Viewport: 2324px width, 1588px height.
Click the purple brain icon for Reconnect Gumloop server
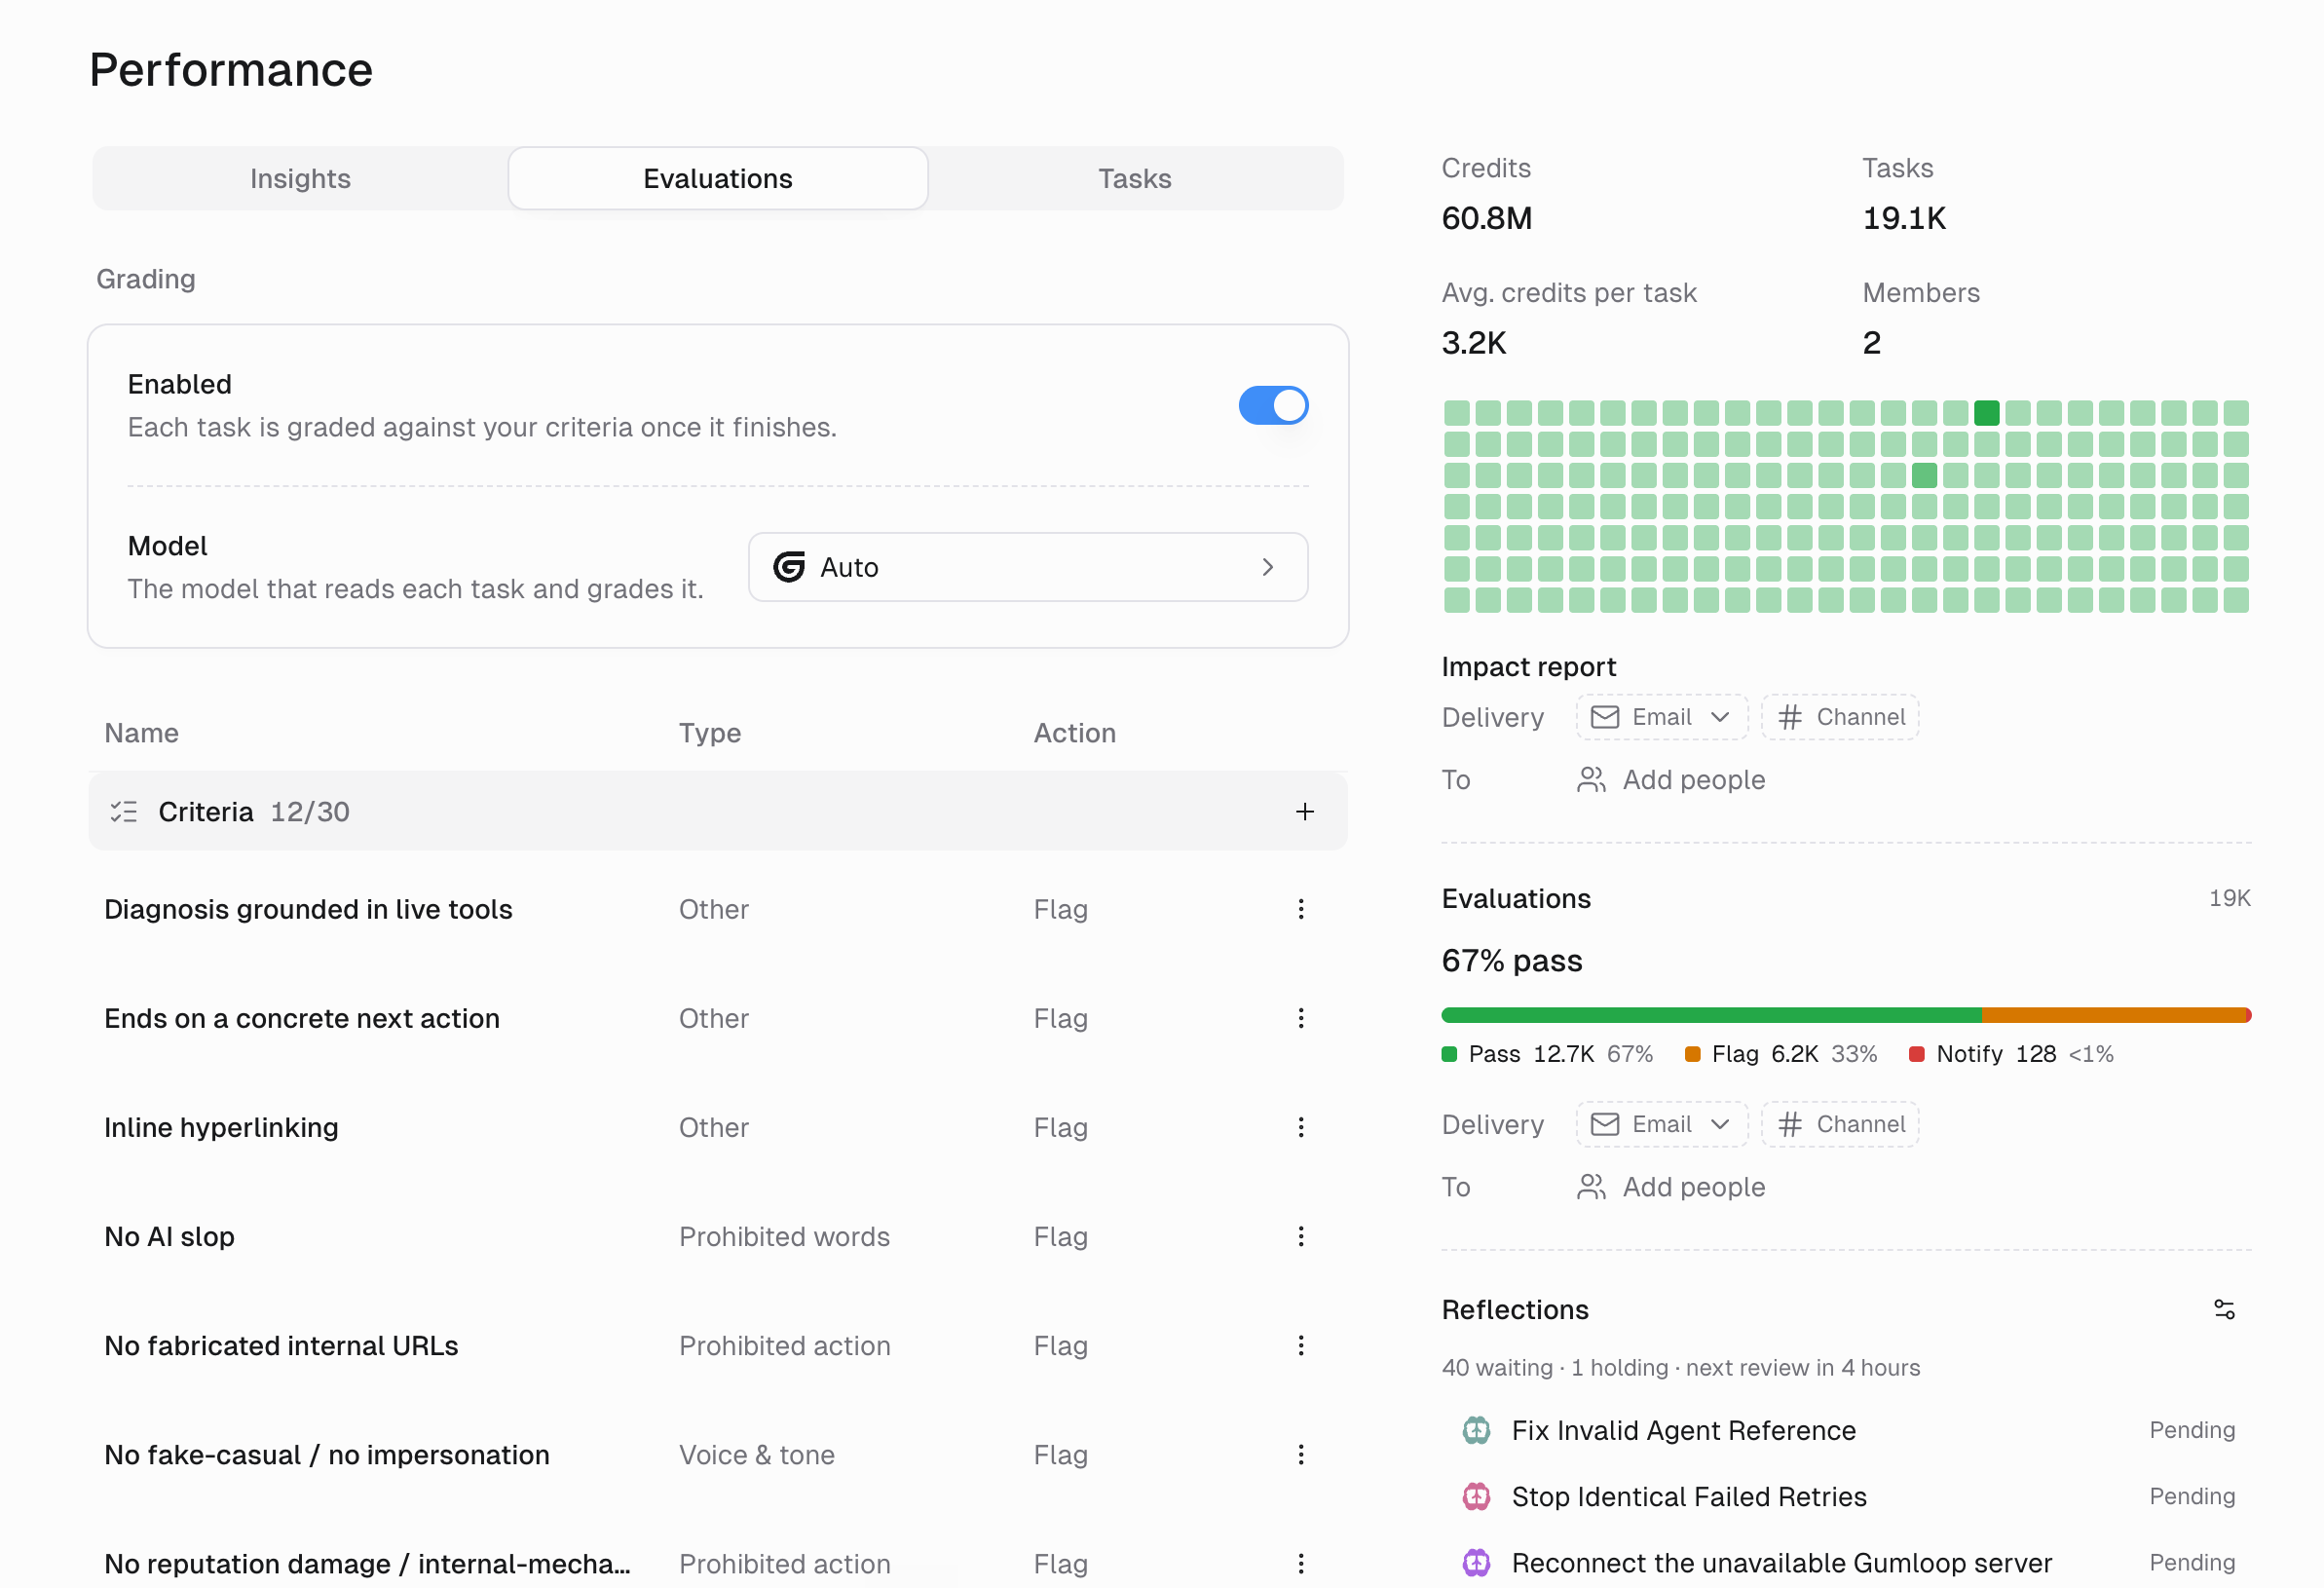pos(1476,1563)
